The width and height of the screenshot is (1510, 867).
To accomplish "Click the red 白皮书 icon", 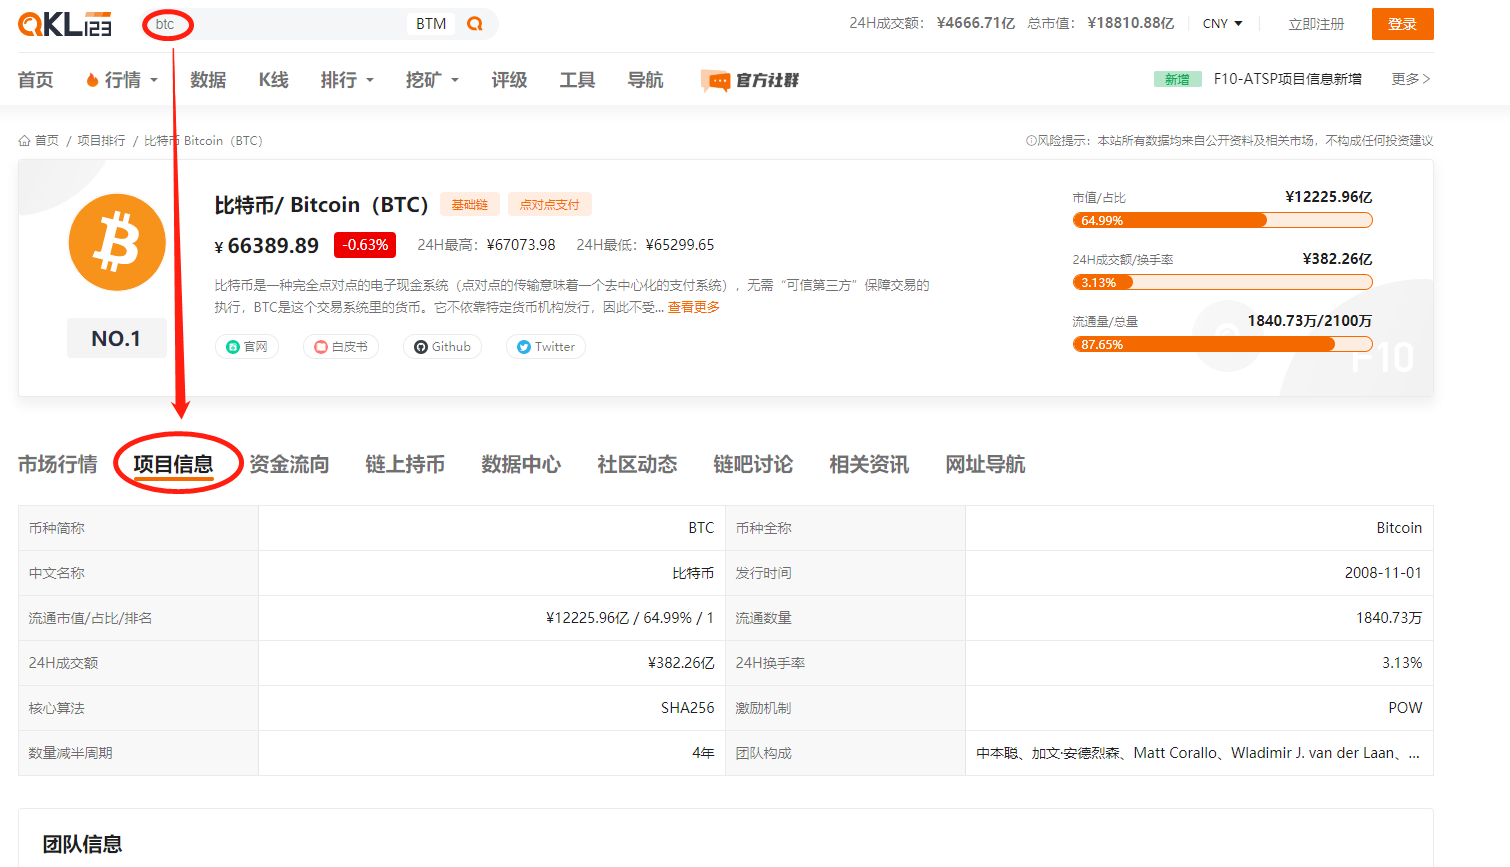I will click(x=321, y=347).
